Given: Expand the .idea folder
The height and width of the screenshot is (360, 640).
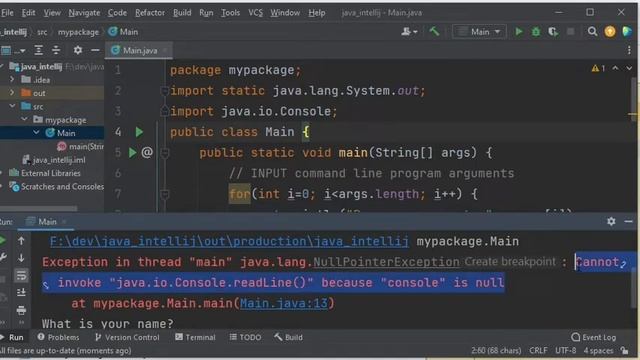Looking at the screenshot, I should pyautogui.click(x=12, y=79).
